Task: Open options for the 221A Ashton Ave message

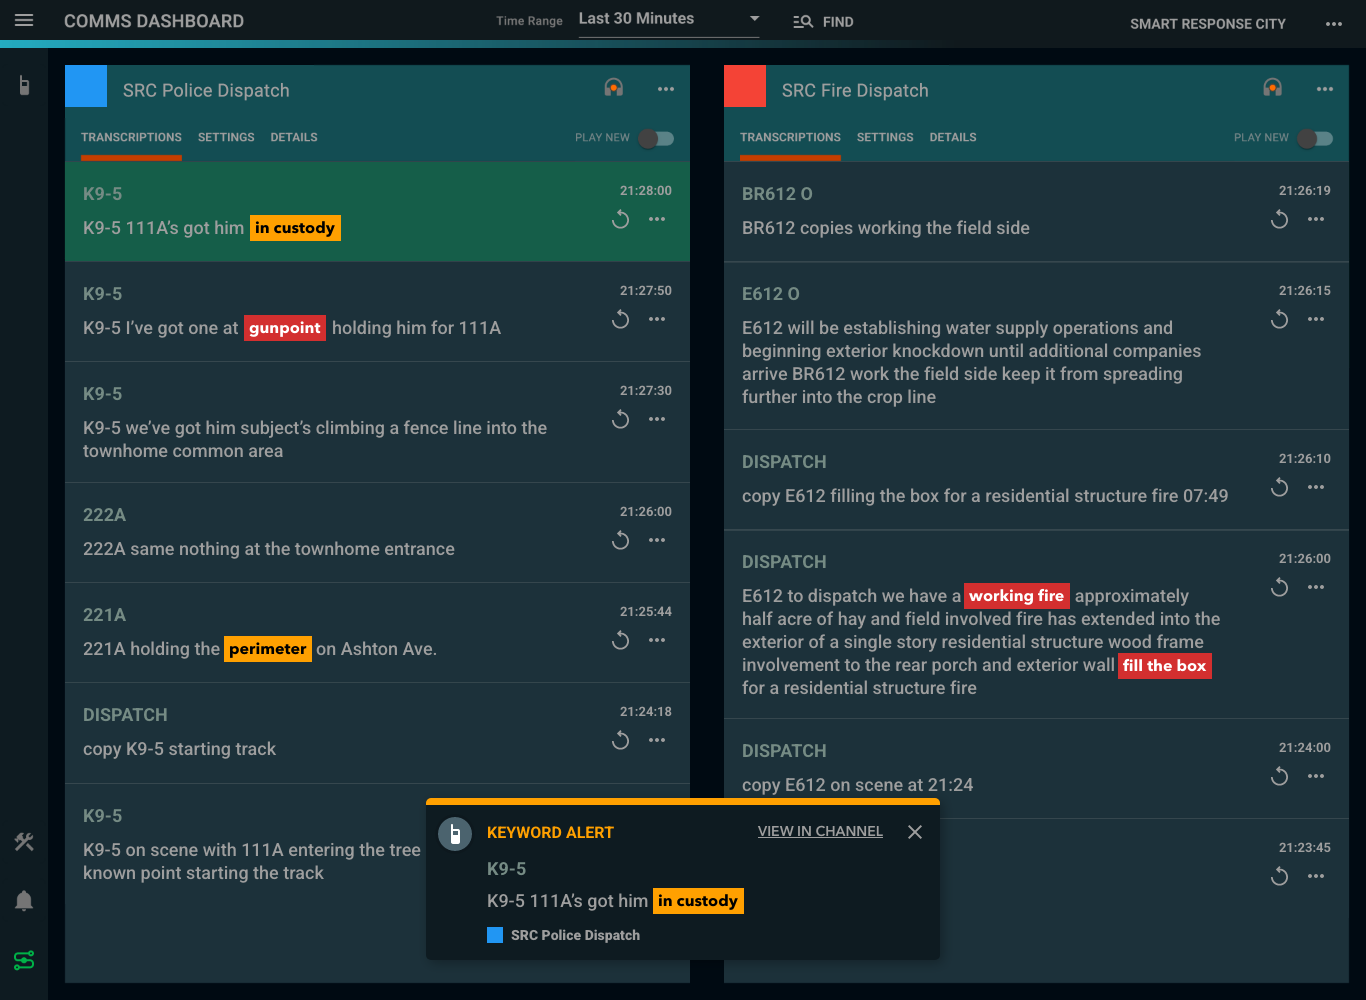Action: tap(657, 640)
